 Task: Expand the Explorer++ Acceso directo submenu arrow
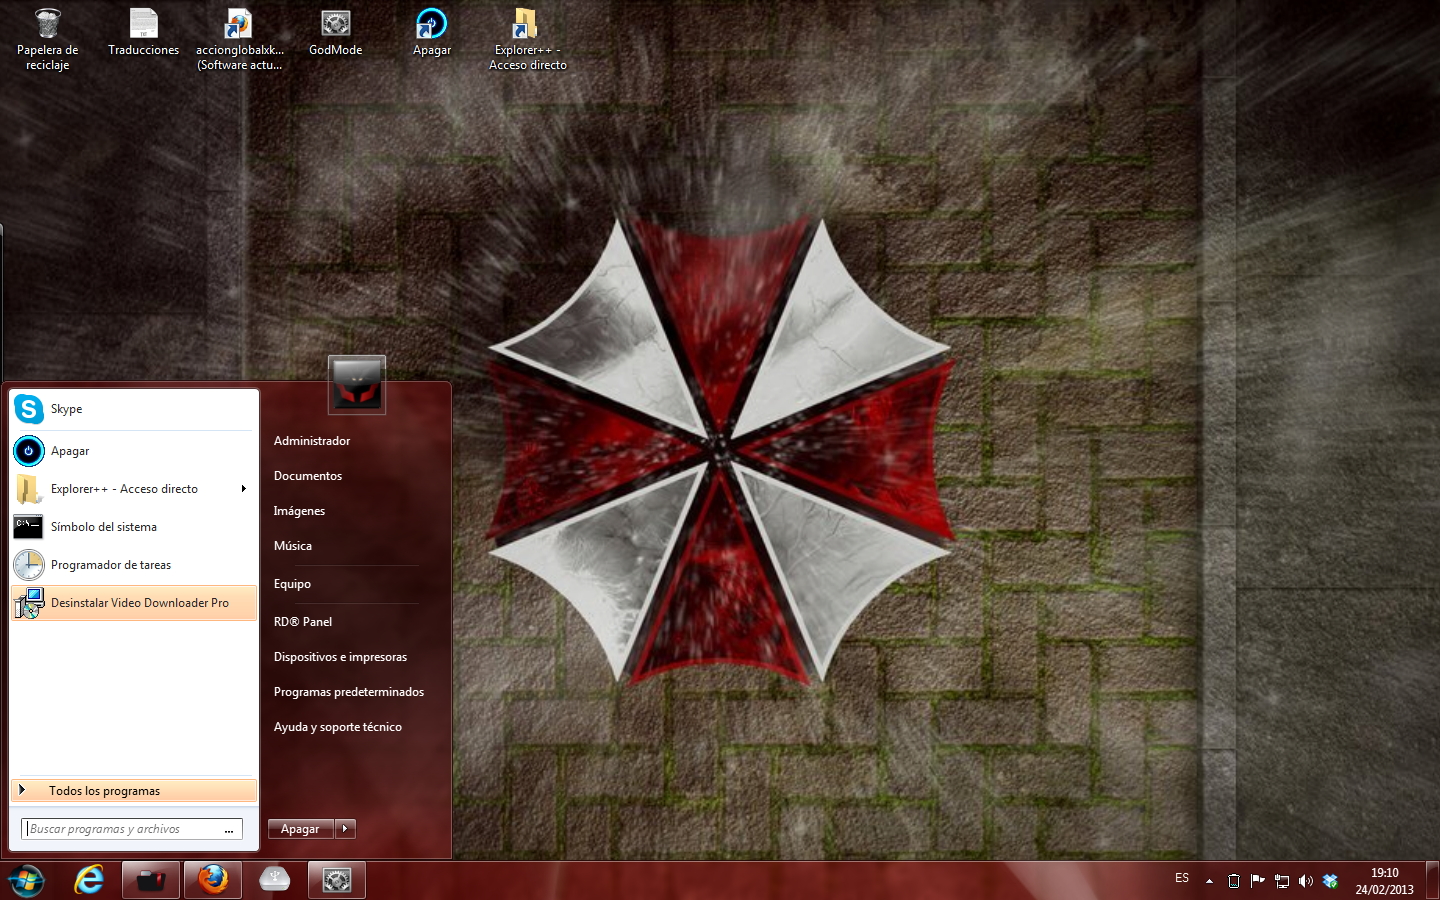(x=243, y=489)
